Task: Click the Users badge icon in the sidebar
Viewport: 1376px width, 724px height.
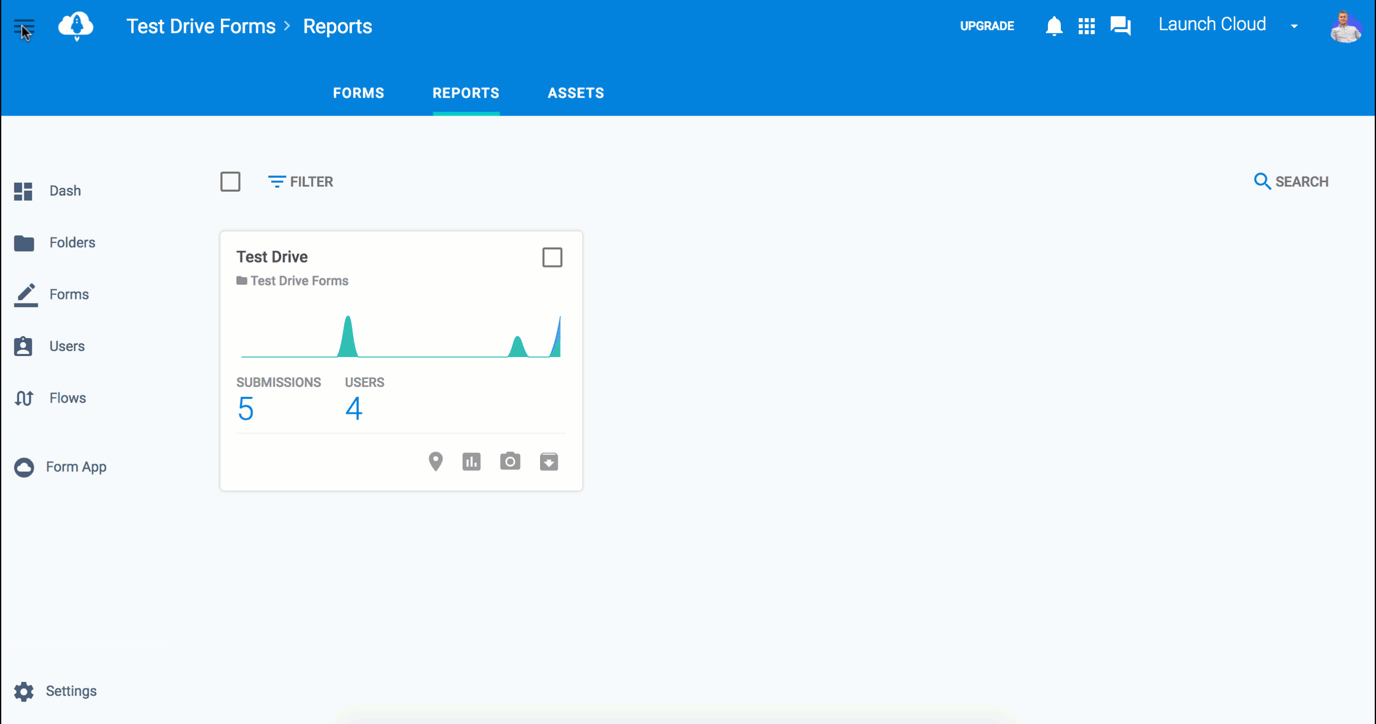Action: (x=24, y=347)
